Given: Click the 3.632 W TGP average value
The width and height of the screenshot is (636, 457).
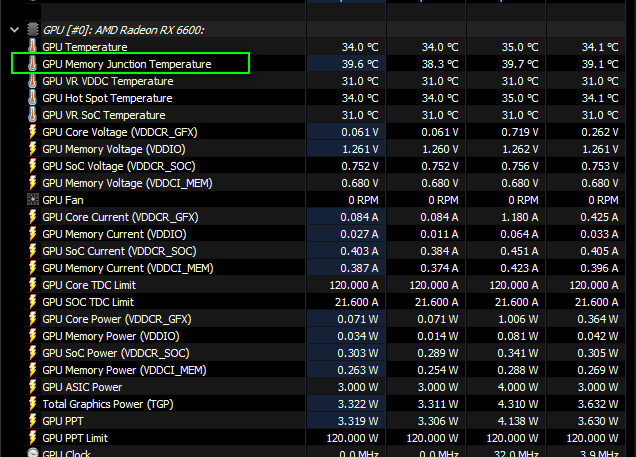Looking at the screenshot, I should [598, 405].
